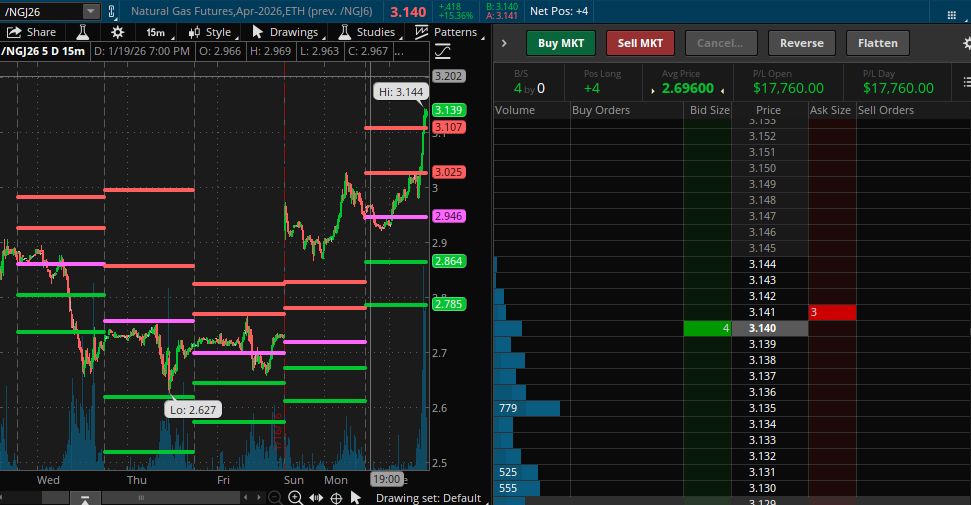971x505 pixels.
Task: Open the Studies menu
Action: click(367, 32)
